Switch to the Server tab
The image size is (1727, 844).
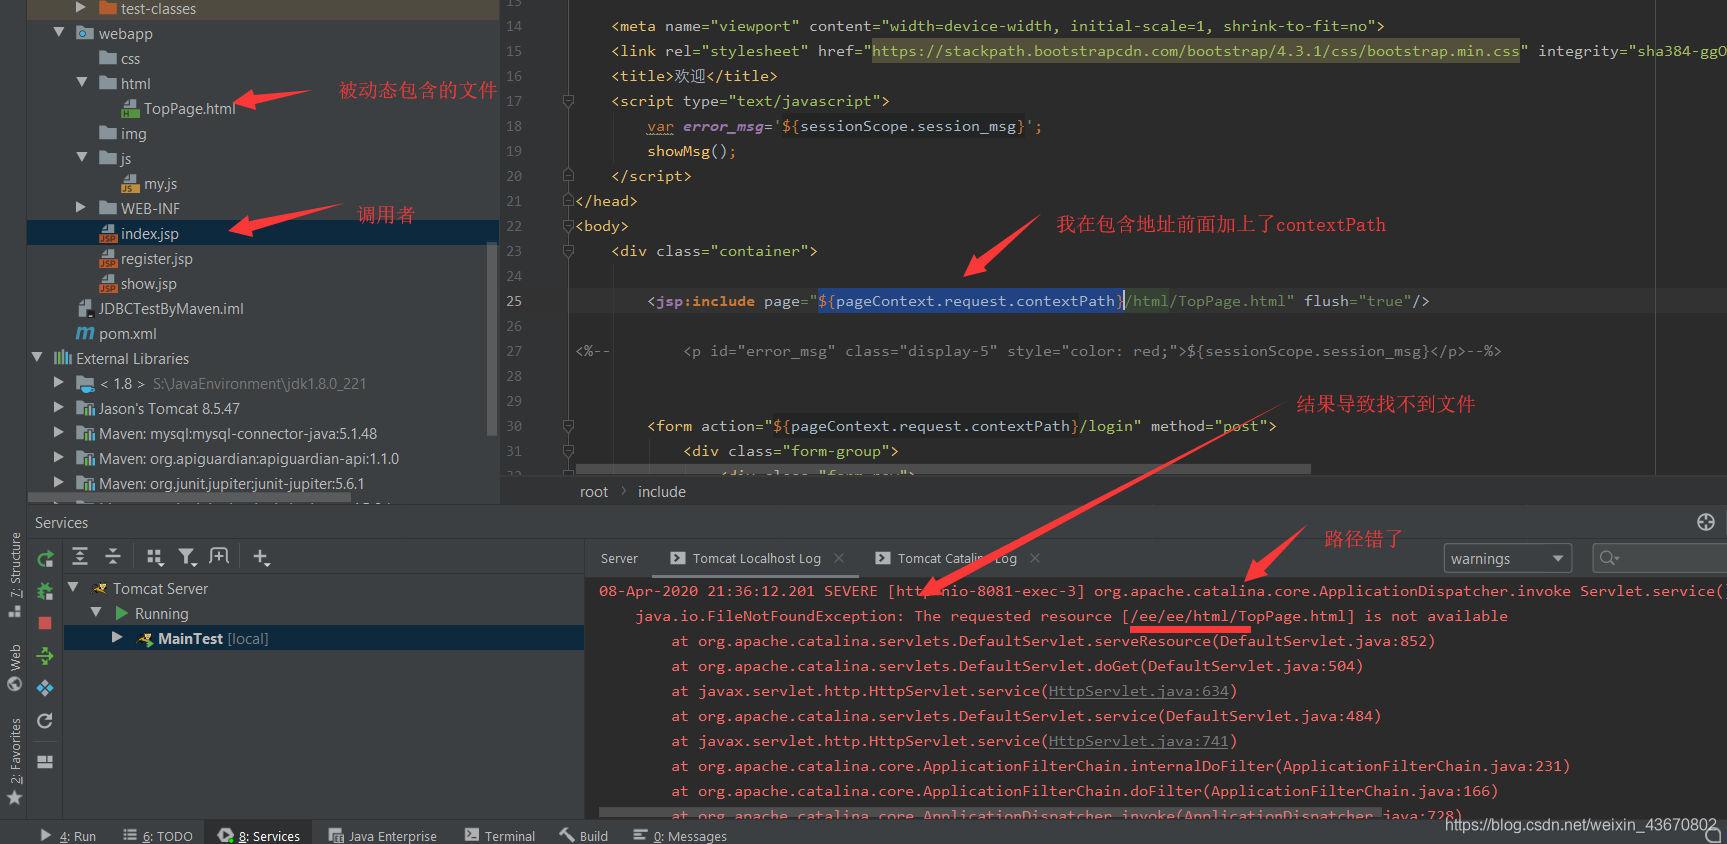[x=619, y=559]
